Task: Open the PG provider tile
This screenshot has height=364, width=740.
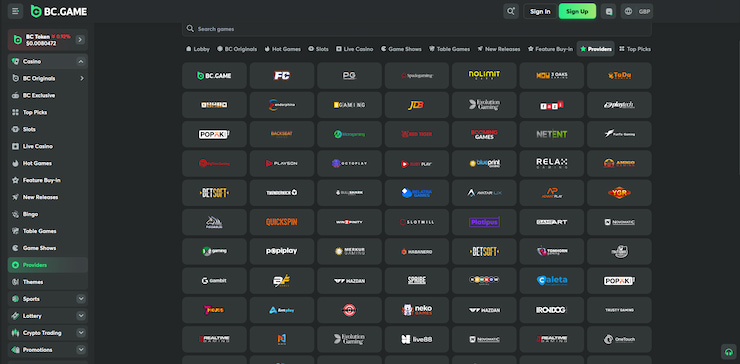Action: [x=349, y=76]
